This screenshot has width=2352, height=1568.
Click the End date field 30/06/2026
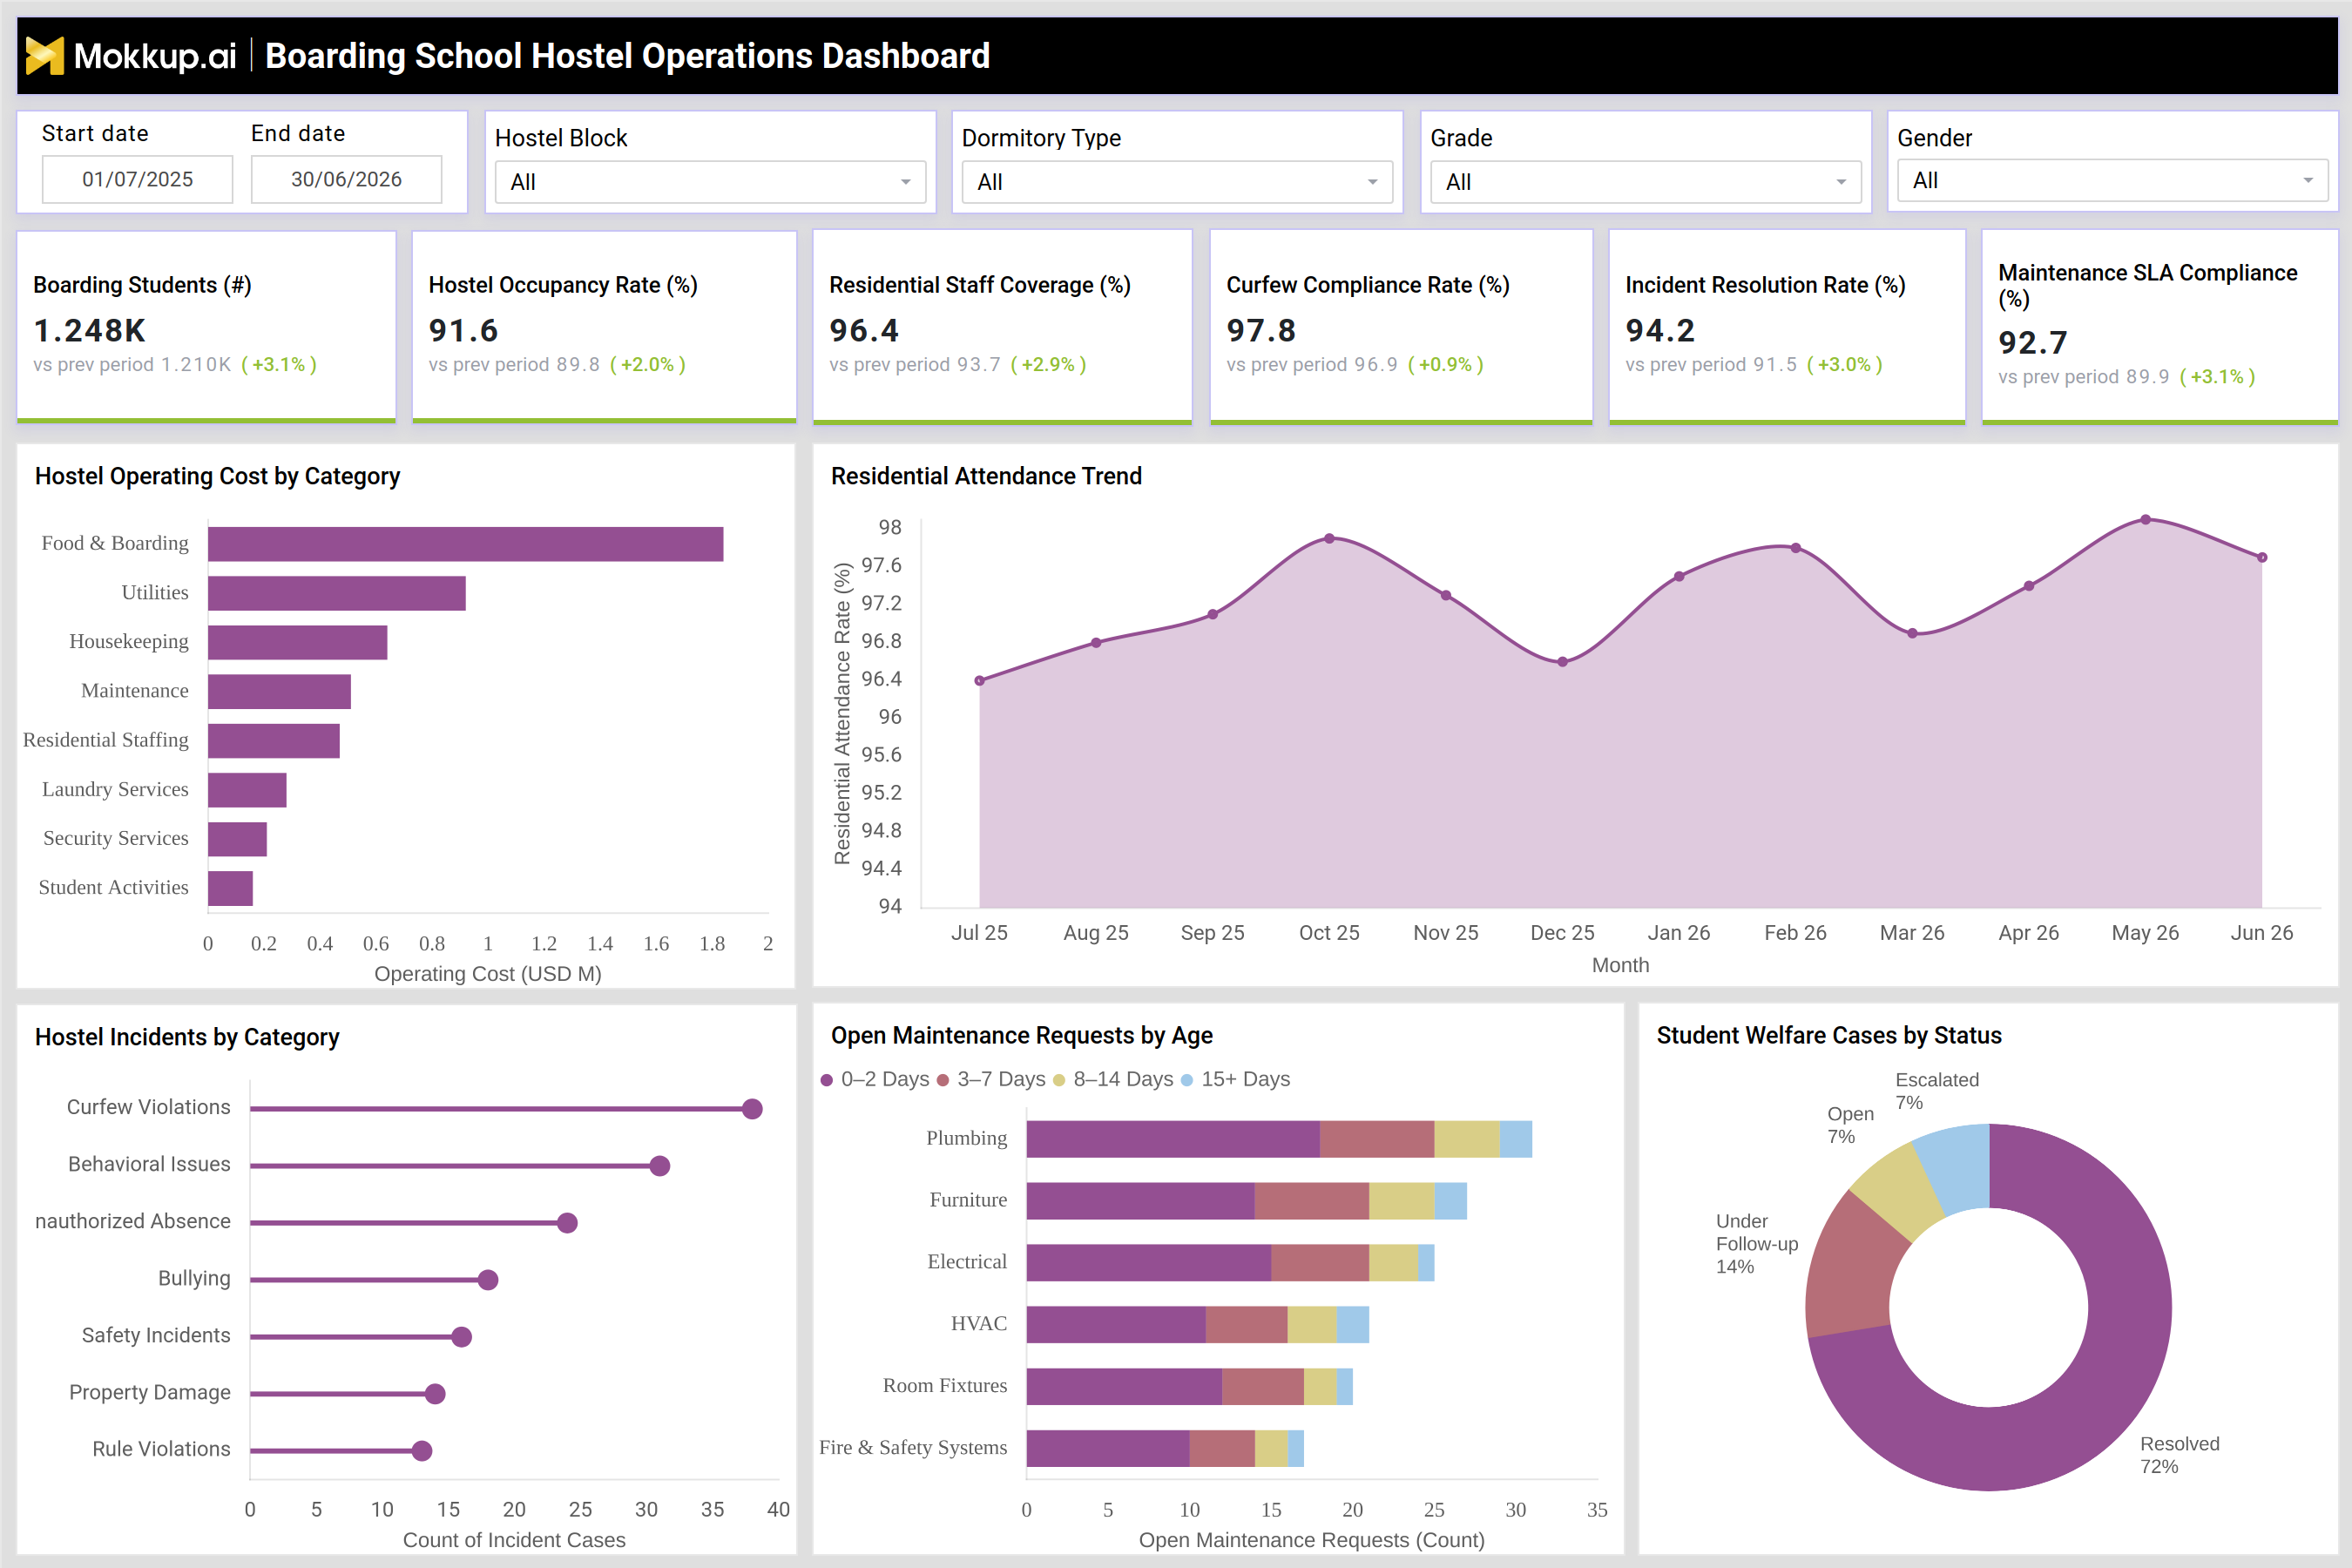[346, 179]
